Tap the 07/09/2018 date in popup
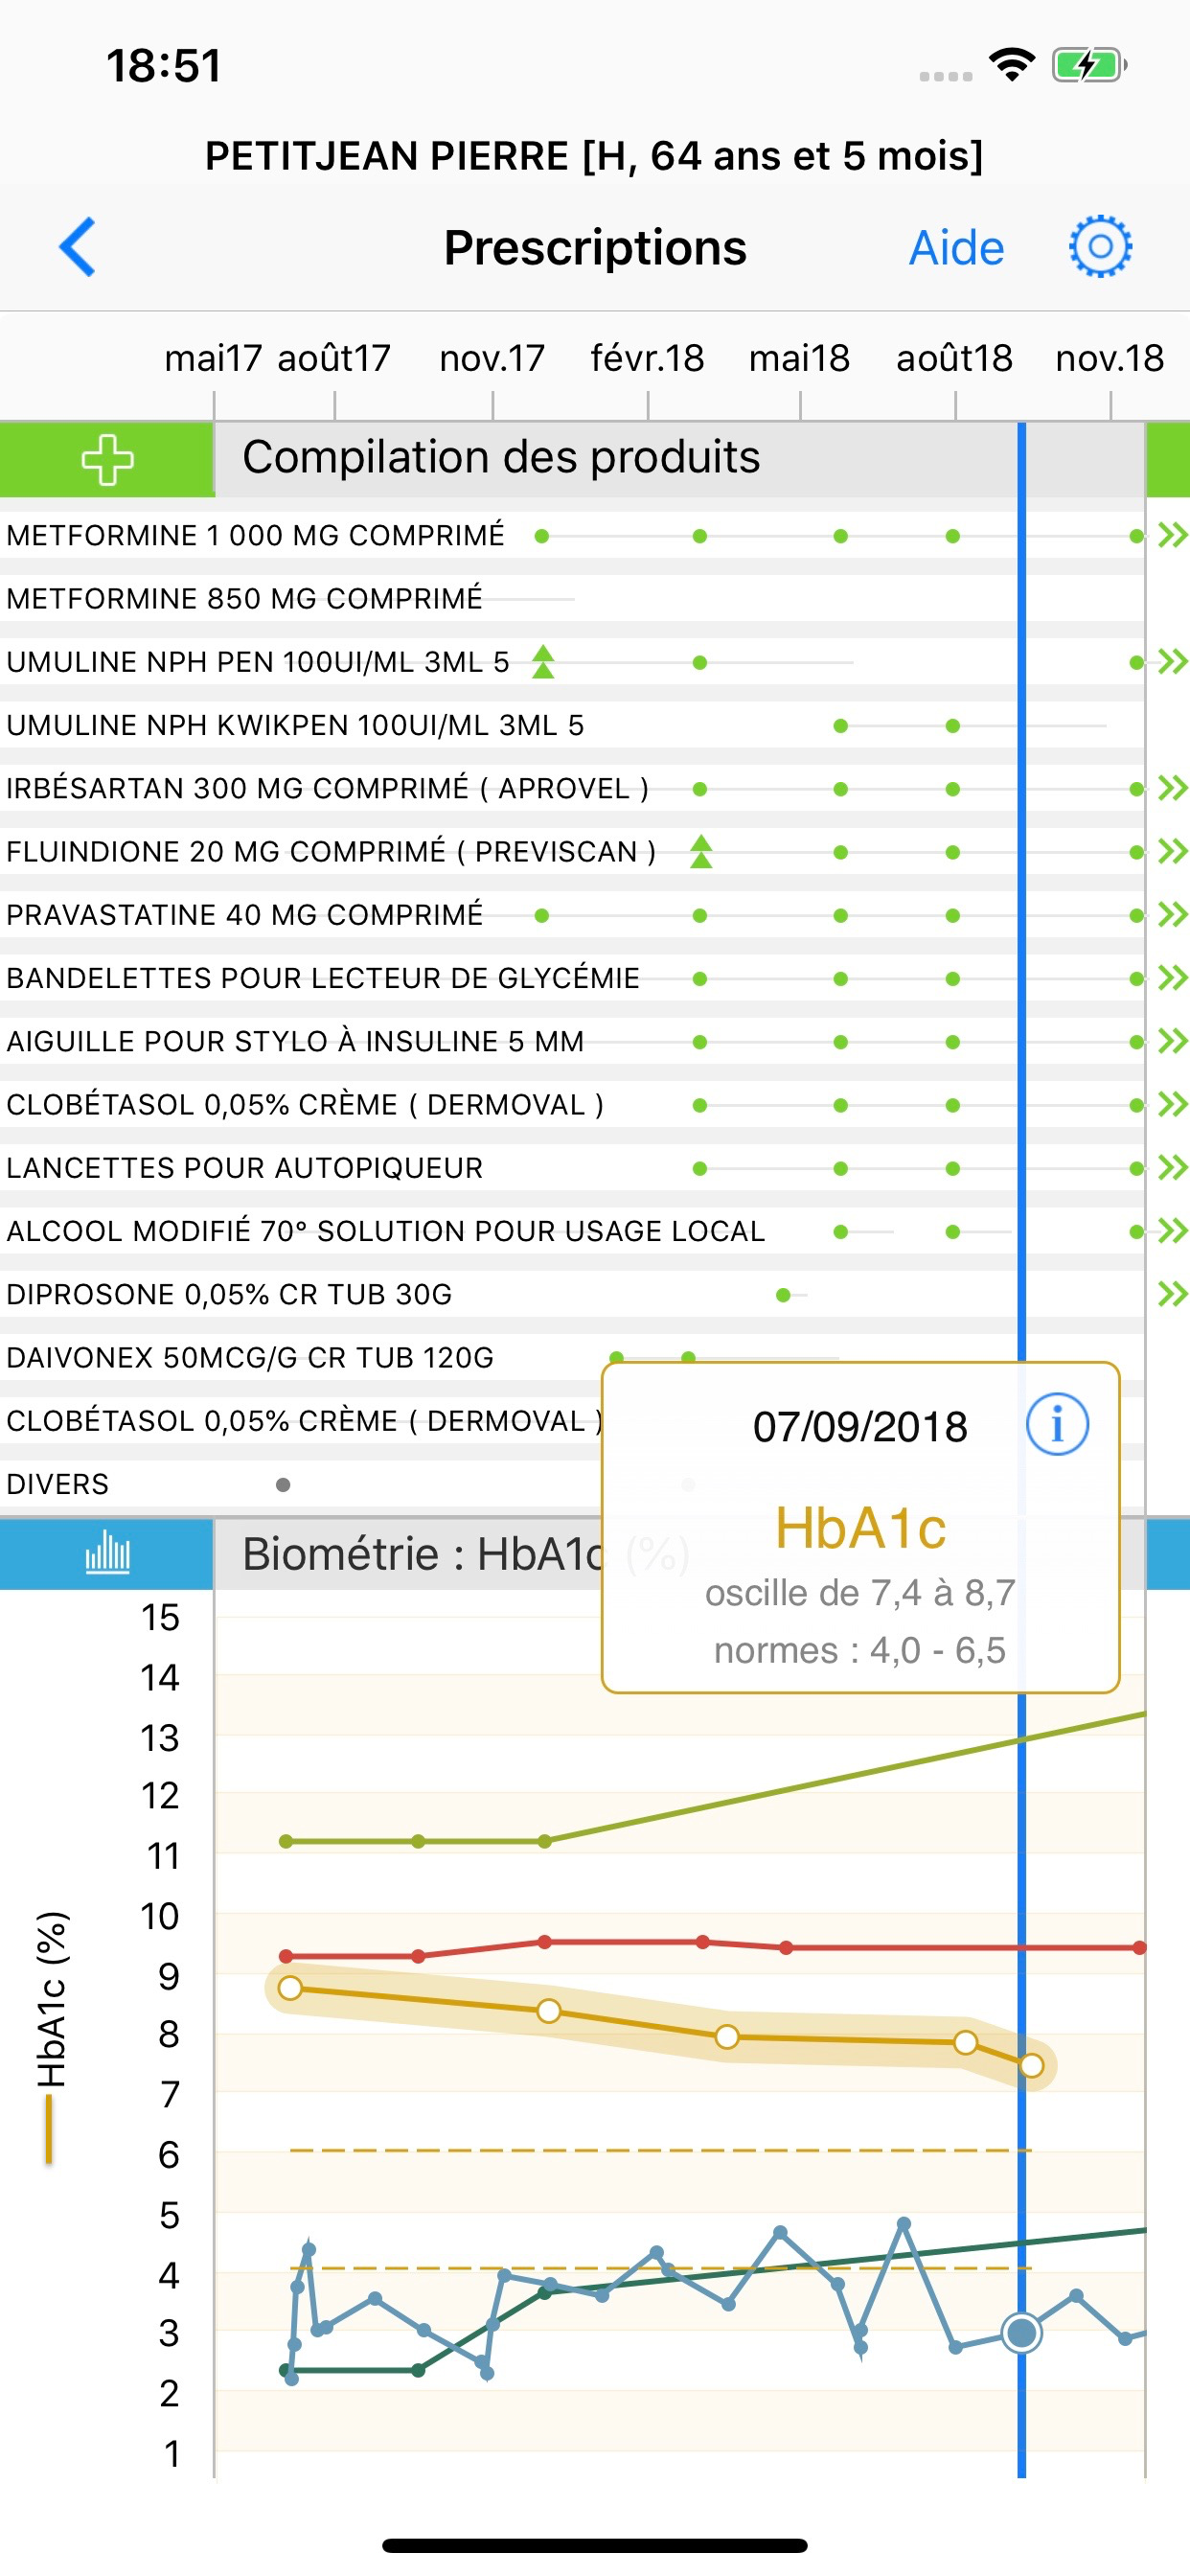The height and width of the screenshot is (2576, 1190). point(860,1427)
